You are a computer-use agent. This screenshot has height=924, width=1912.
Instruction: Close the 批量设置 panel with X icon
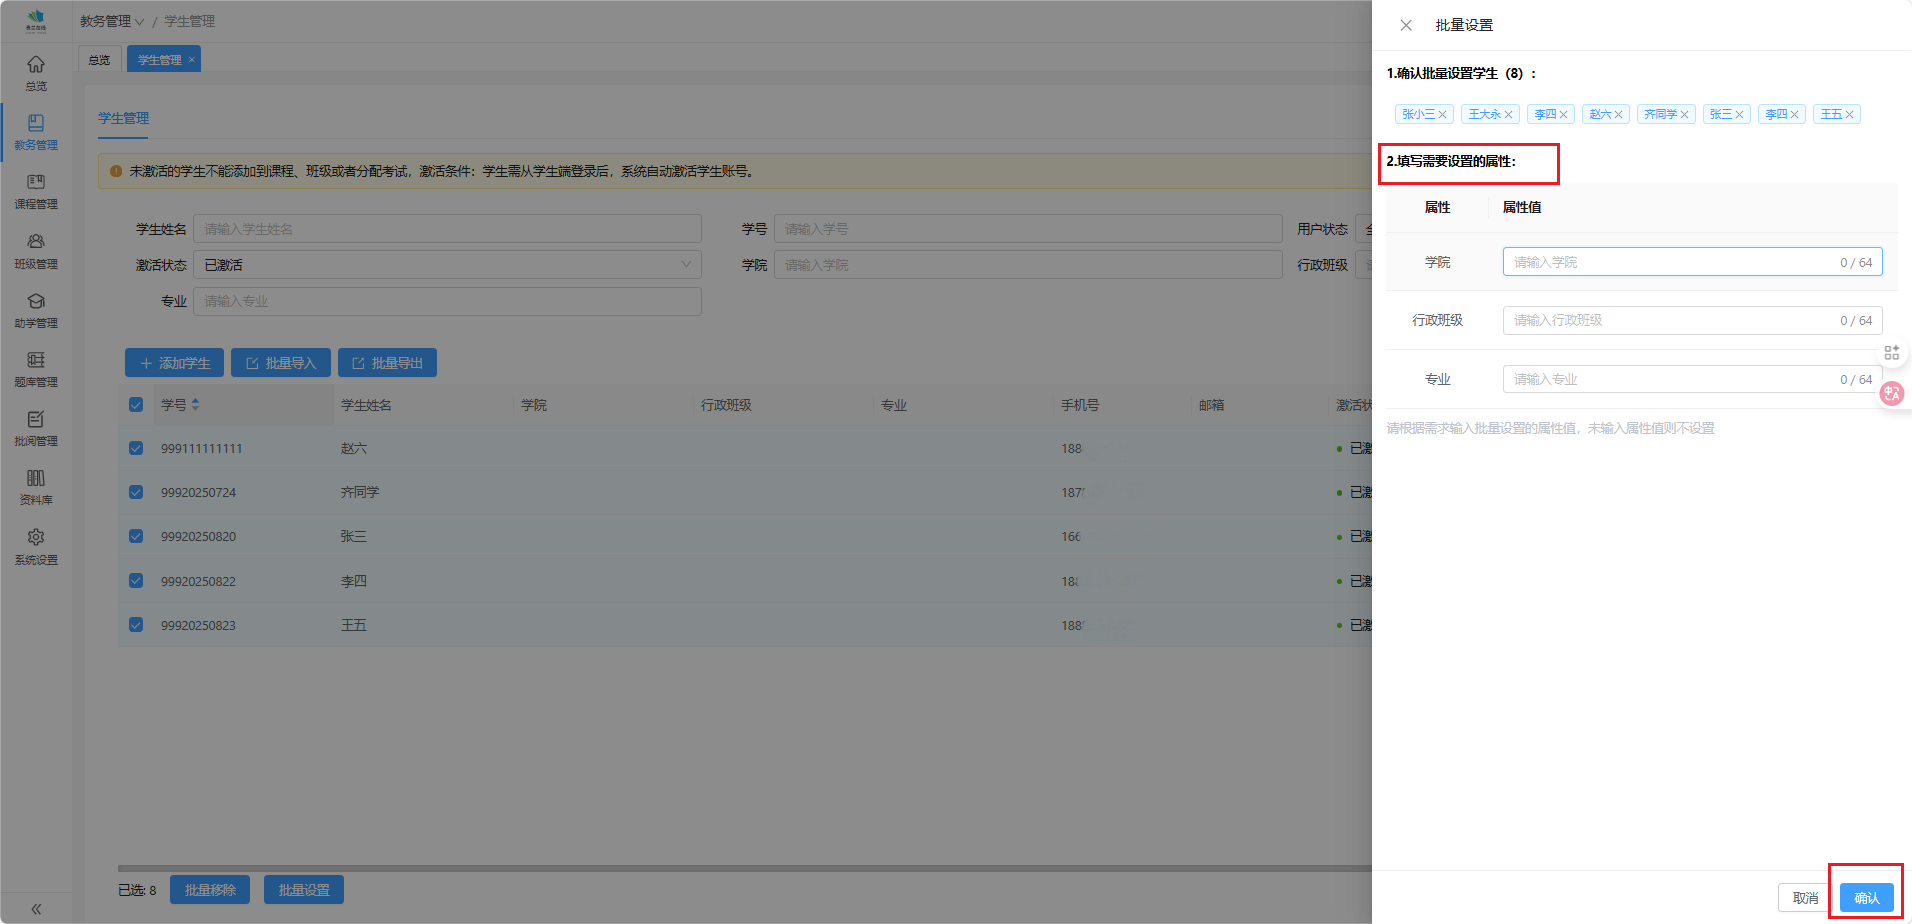[1406, 25]
